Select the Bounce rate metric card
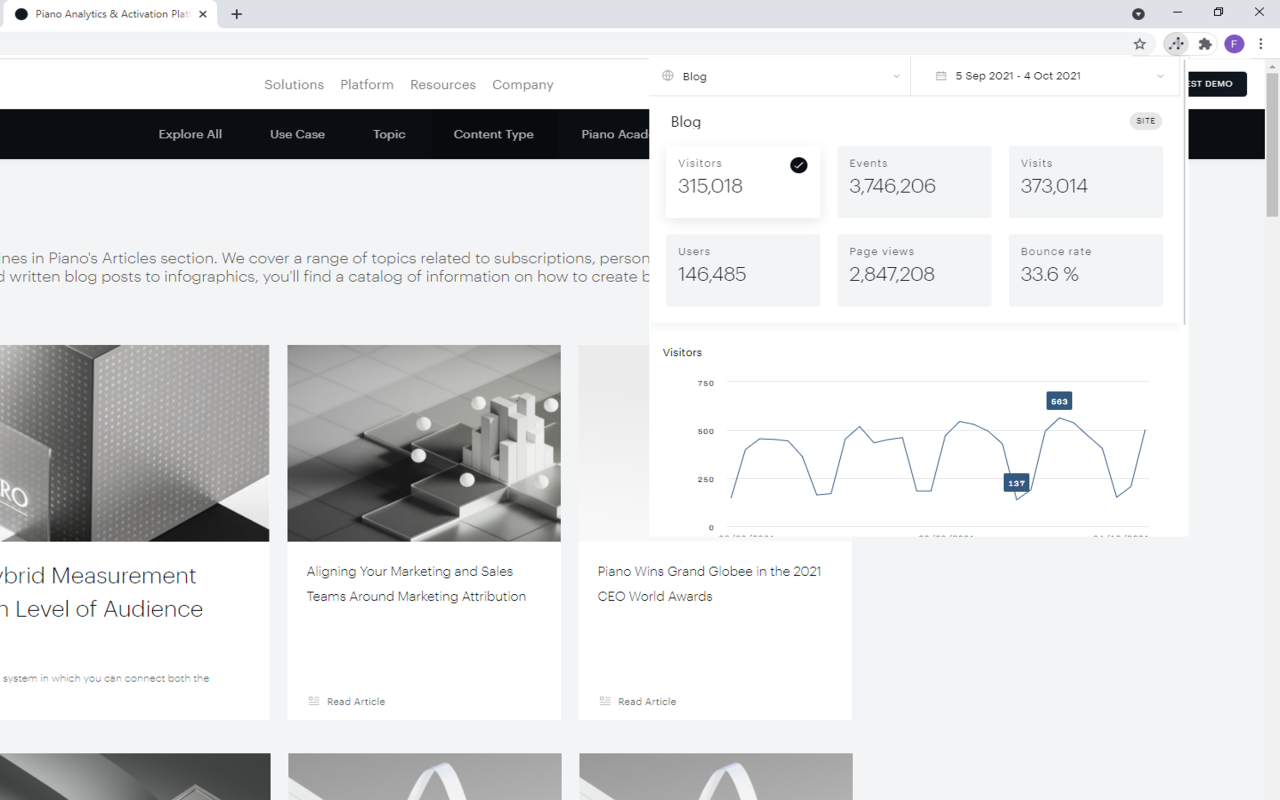Viewport: 1280px width, 800px height. [x=1085, y=270]
